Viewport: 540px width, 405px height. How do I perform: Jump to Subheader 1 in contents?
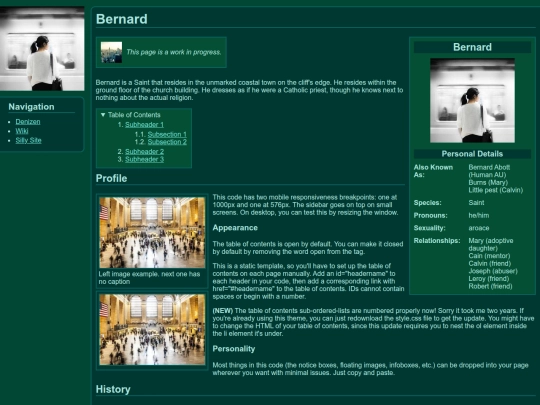point(144,125)
